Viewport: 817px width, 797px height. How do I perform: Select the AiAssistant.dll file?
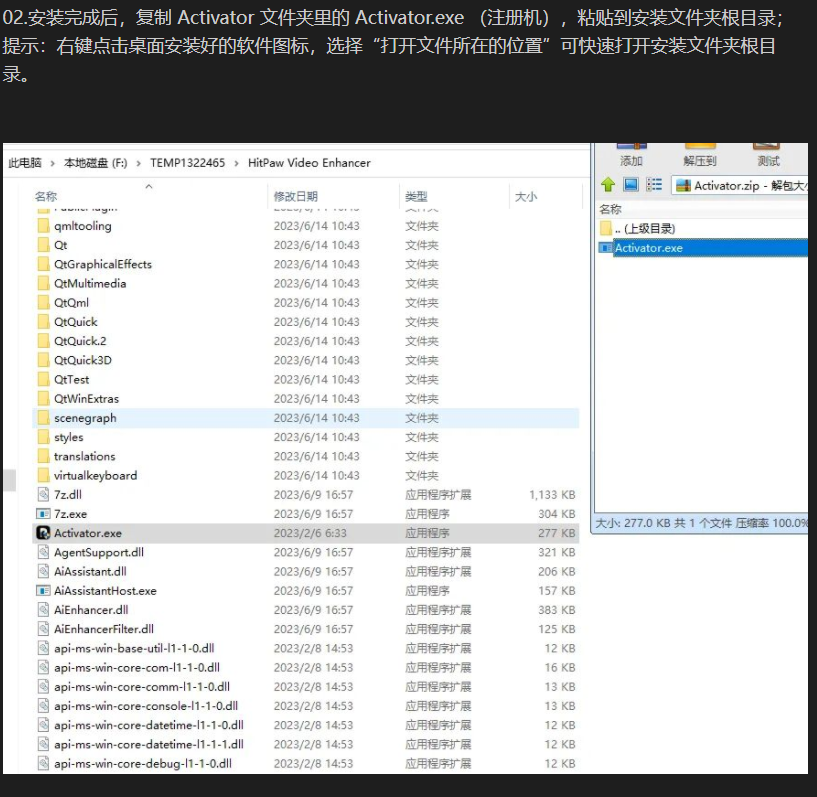tap(306, 571)
